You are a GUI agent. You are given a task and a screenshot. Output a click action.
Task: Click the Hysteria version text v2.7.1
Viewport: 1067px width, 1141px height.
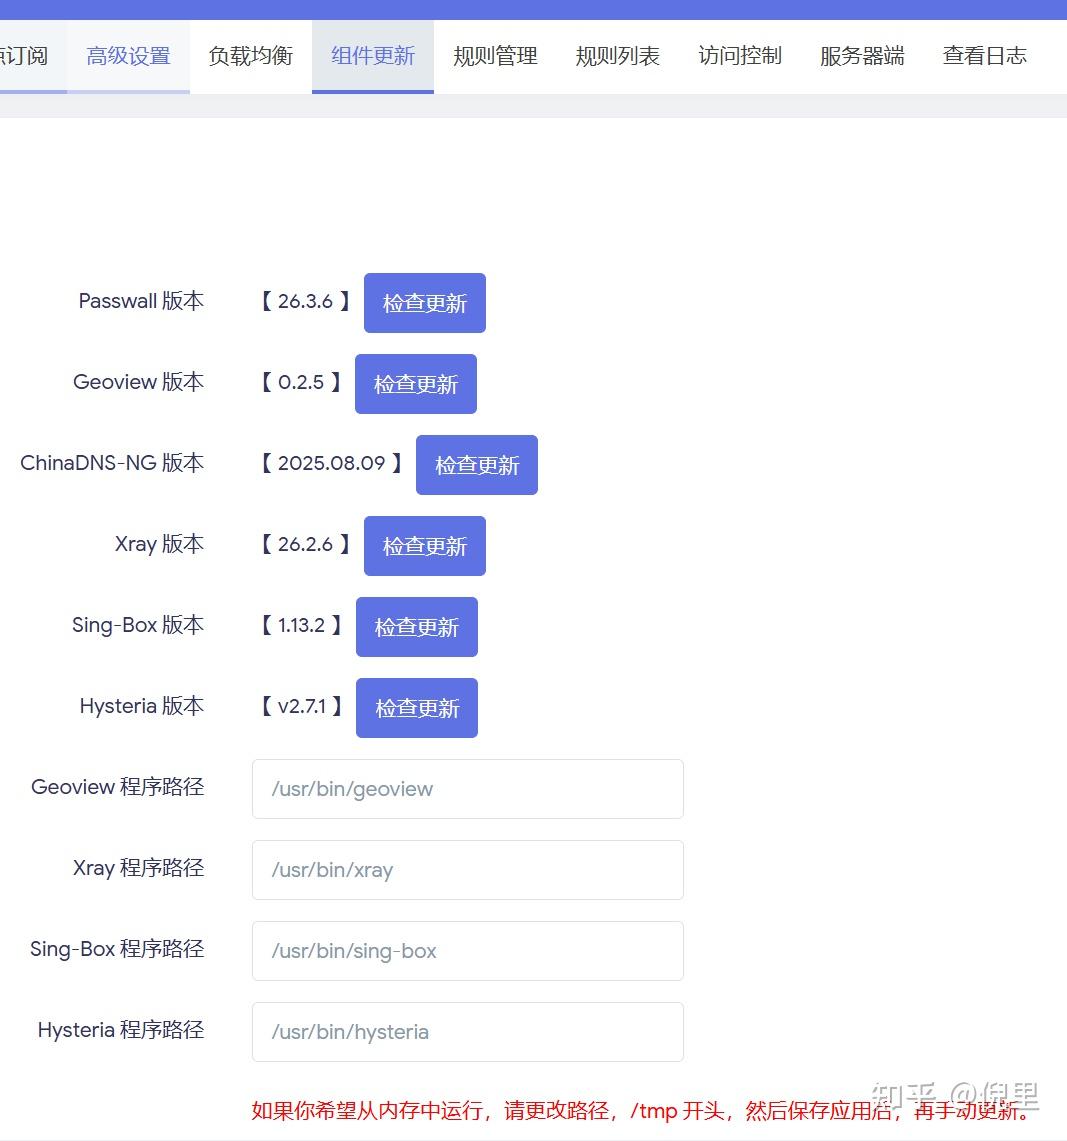click(301, 706)
